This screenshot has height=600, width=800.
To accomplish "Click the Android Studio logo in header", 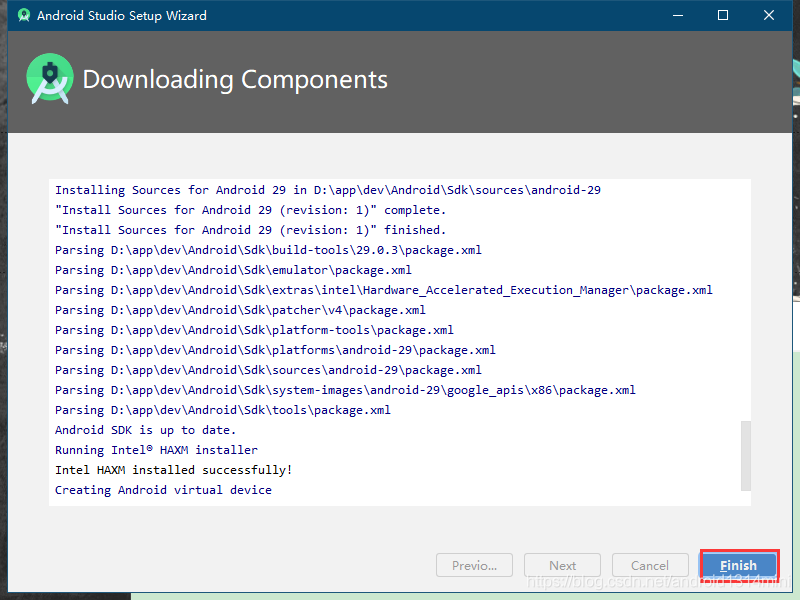I will click(49, 79).
